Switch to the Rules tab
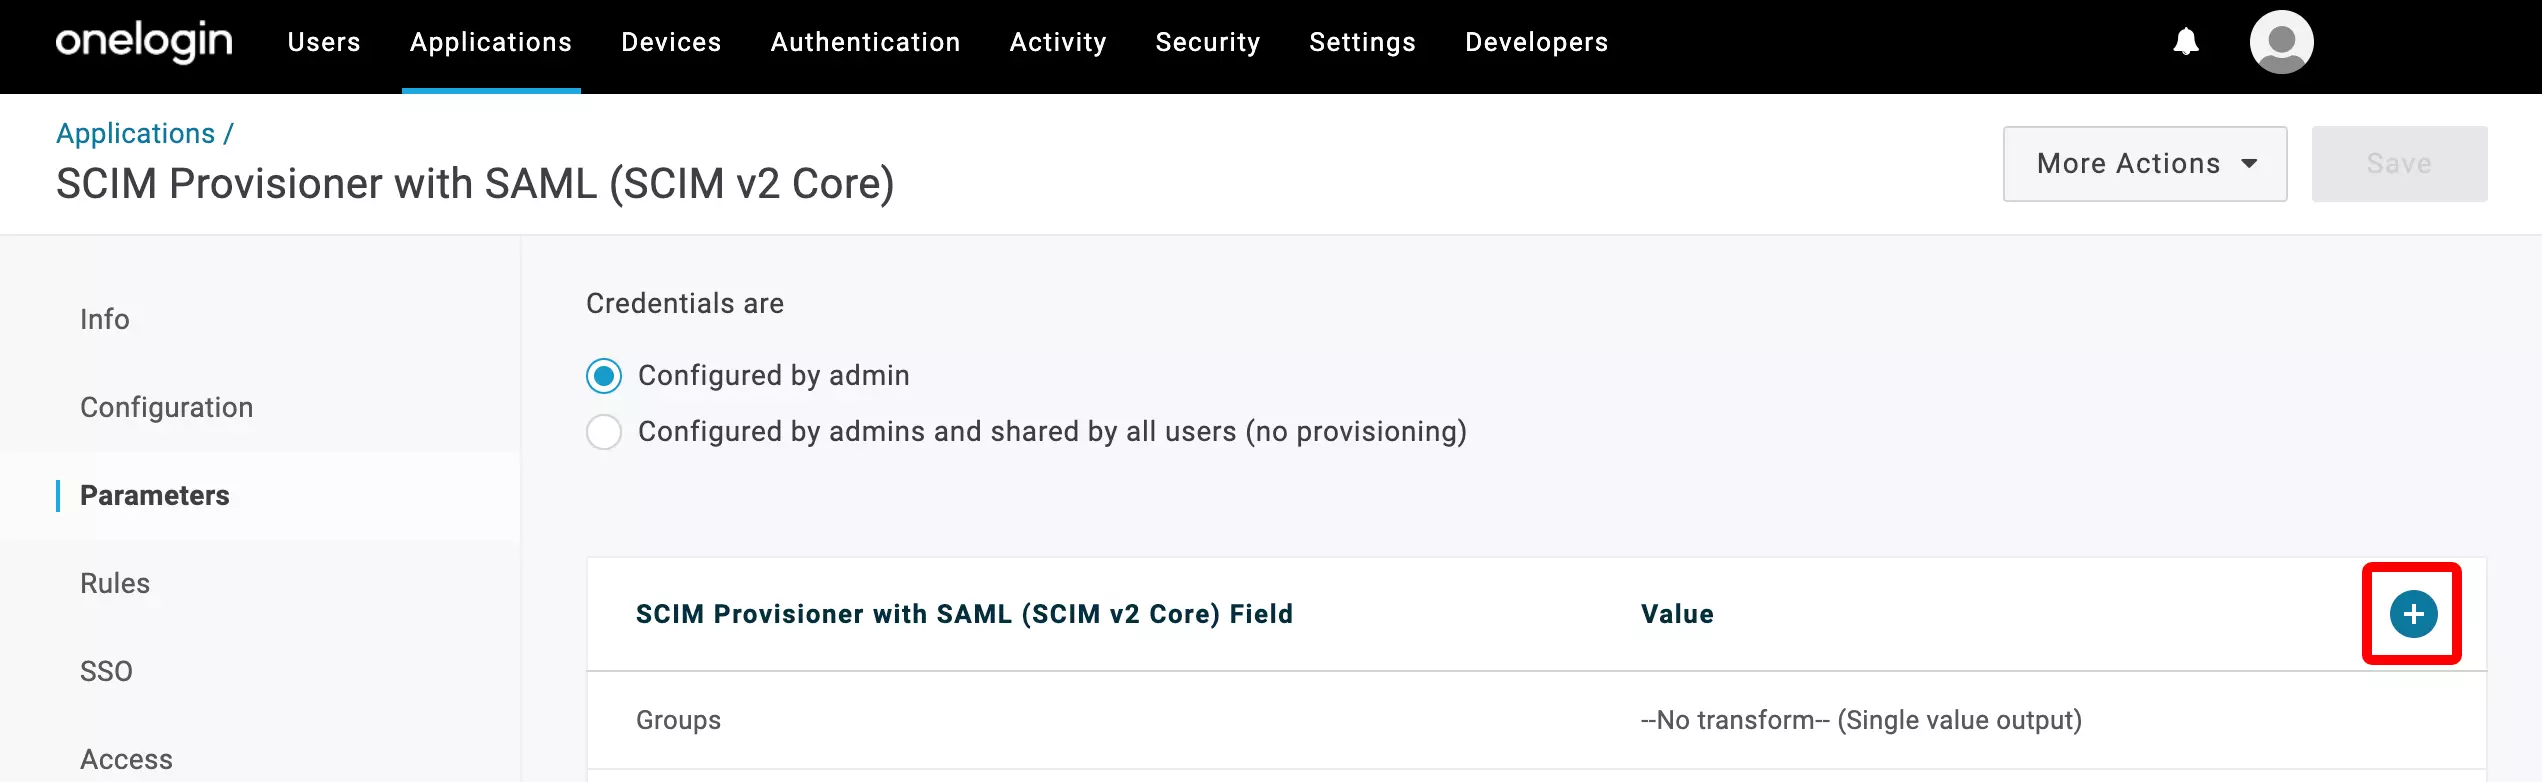 pyautogui.click(x=115, y=583)
